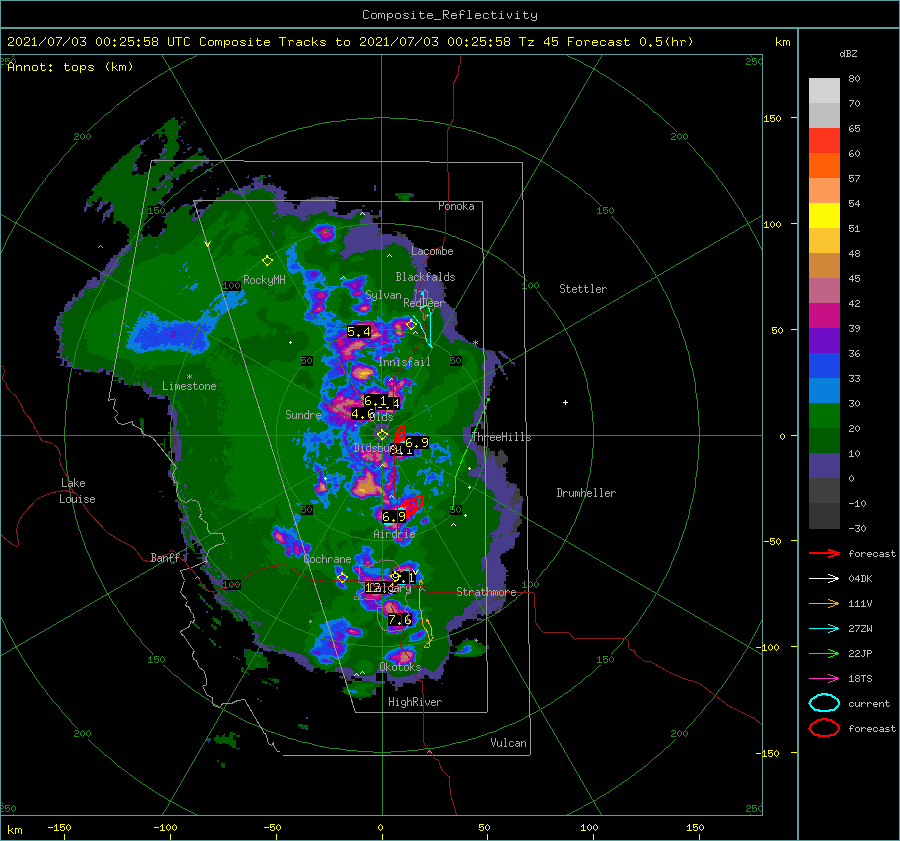Viewport: 900px width, 841px height.
Task: Click the Innisfail city label
Action: tap(404, 362)
